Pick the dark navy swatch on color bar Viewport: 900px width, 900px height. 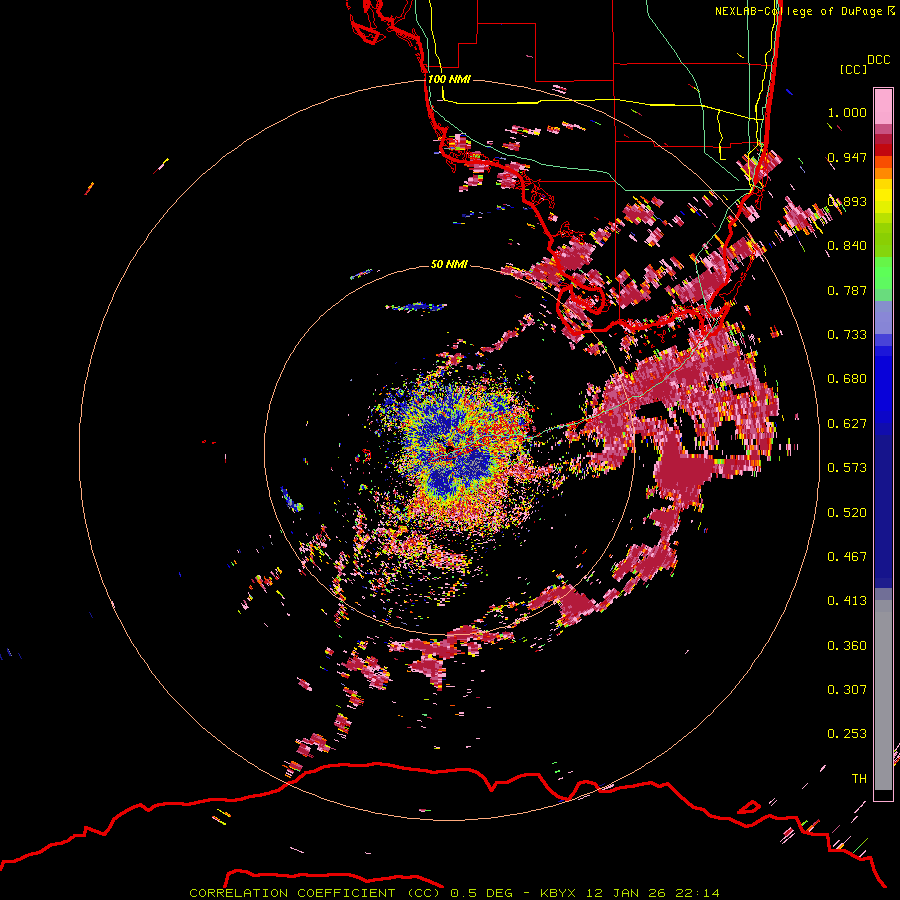[883, 511]
